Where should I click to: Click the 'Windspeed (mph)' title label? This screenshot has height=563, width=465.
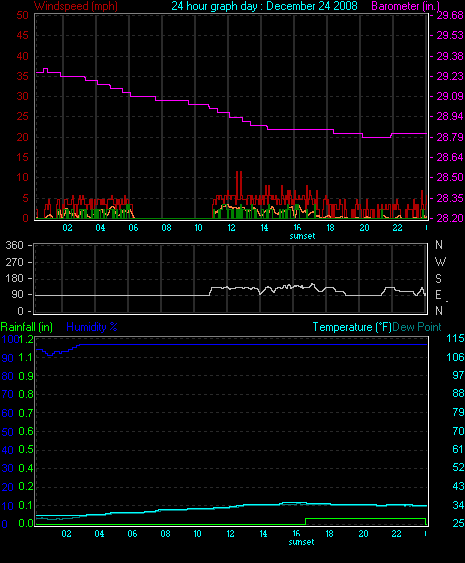point(76,6)
